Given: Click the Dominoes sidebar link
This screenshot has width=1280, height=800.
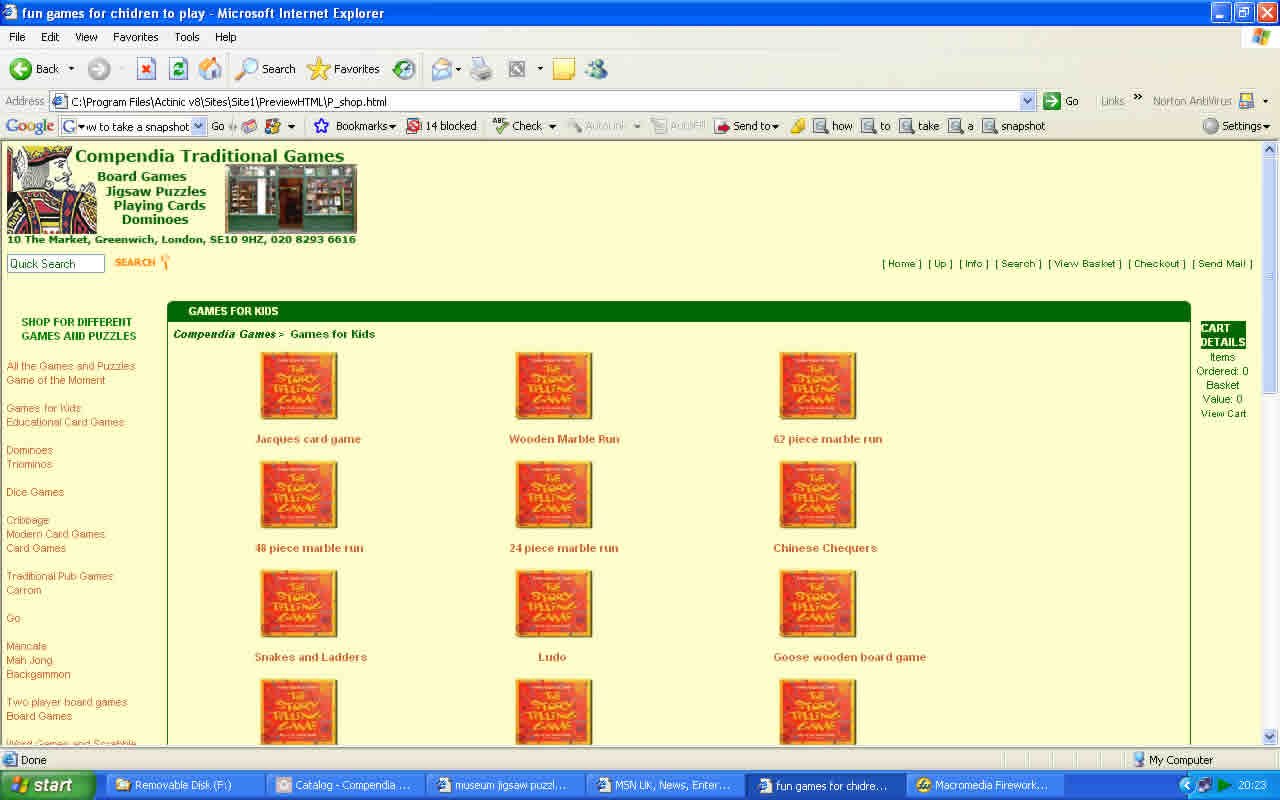Looking at the screenshot, I should (x=30, y=450).
